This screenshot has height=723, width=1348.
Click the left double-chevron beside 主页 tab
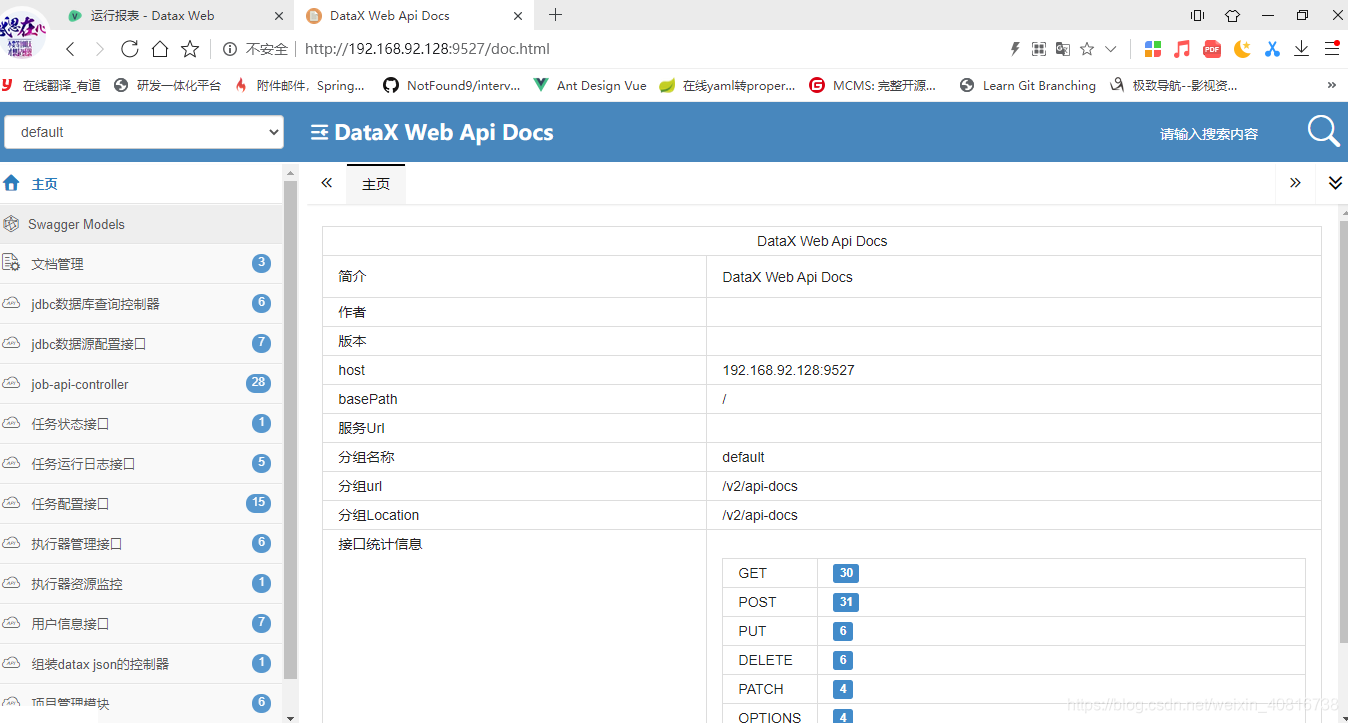click(x=326, y=183)
